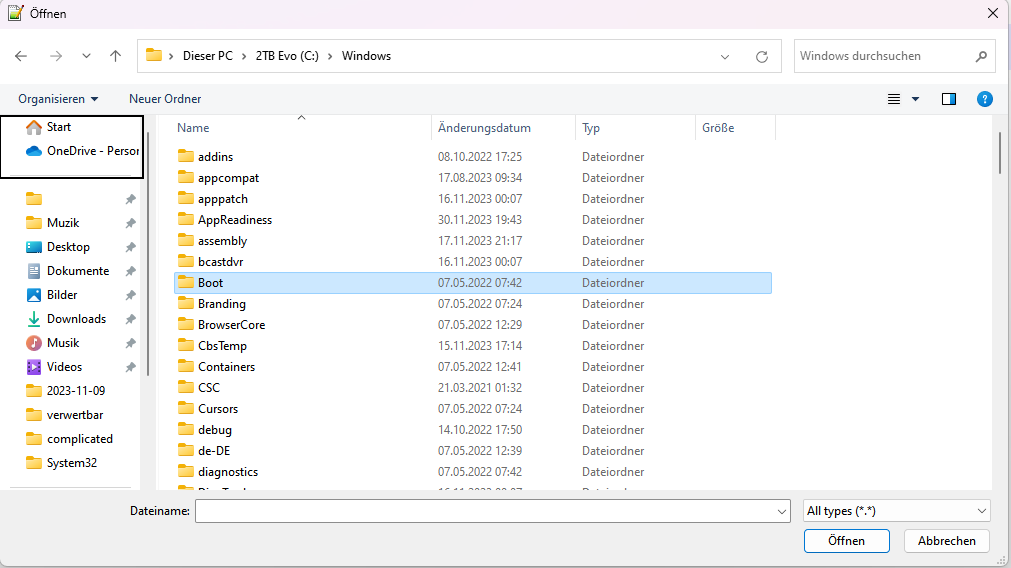Click the Abbrechen button
The width and height of the screenshot is (1011, 568).
[947, 541]
